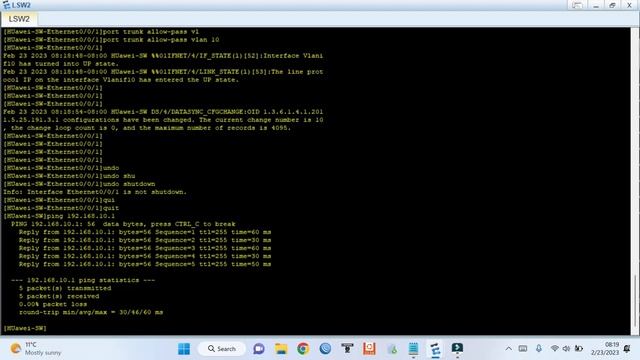This screenshot has height=360, width=640.
Task: Click the 'undo shutdown' command line
Action: tap(79, 184)
